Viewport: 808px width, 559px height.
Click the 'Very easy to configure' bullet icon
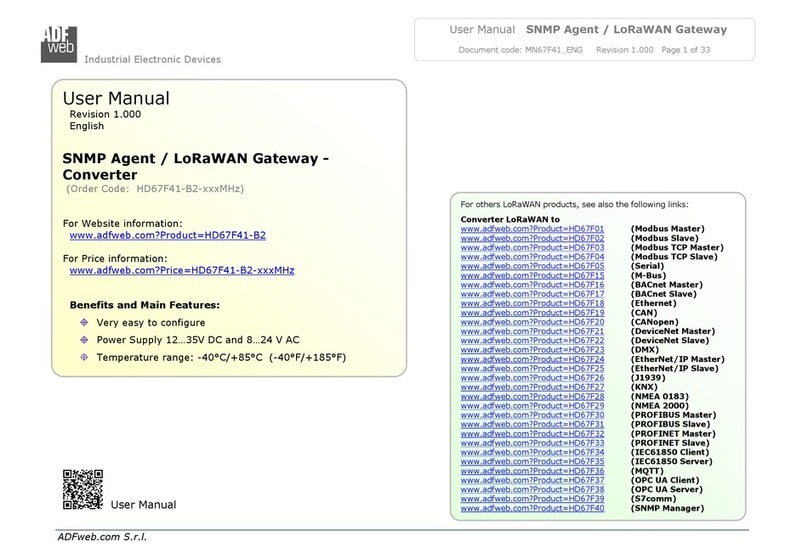84,323
